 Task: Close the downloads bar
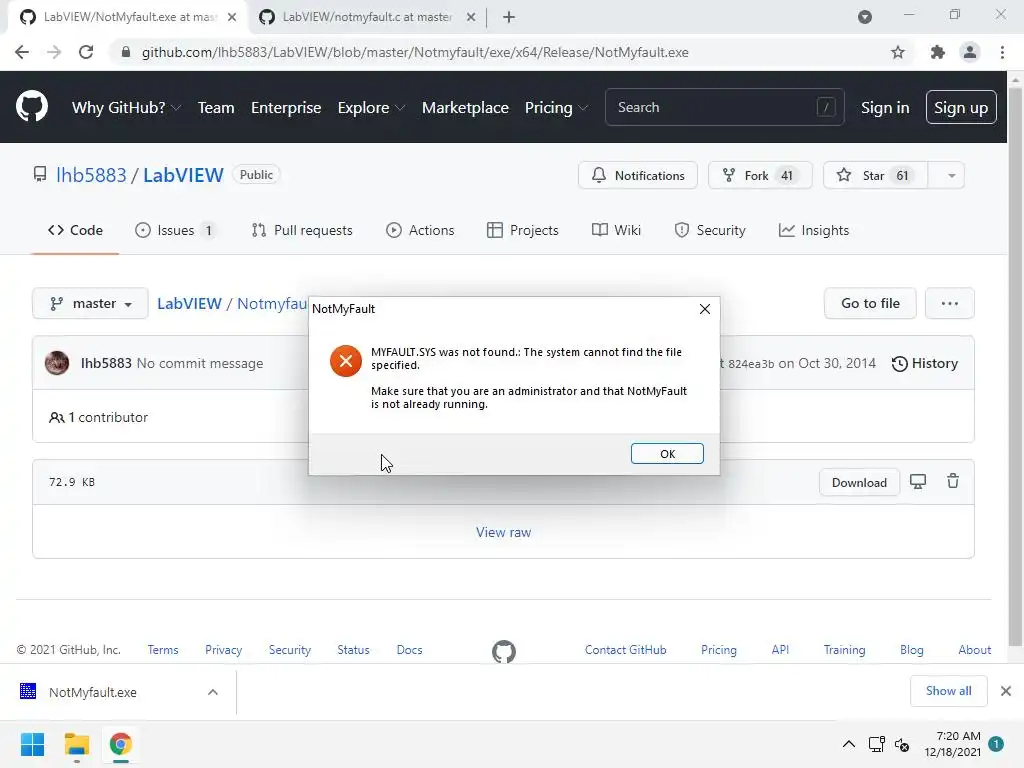click(1006, 691)
